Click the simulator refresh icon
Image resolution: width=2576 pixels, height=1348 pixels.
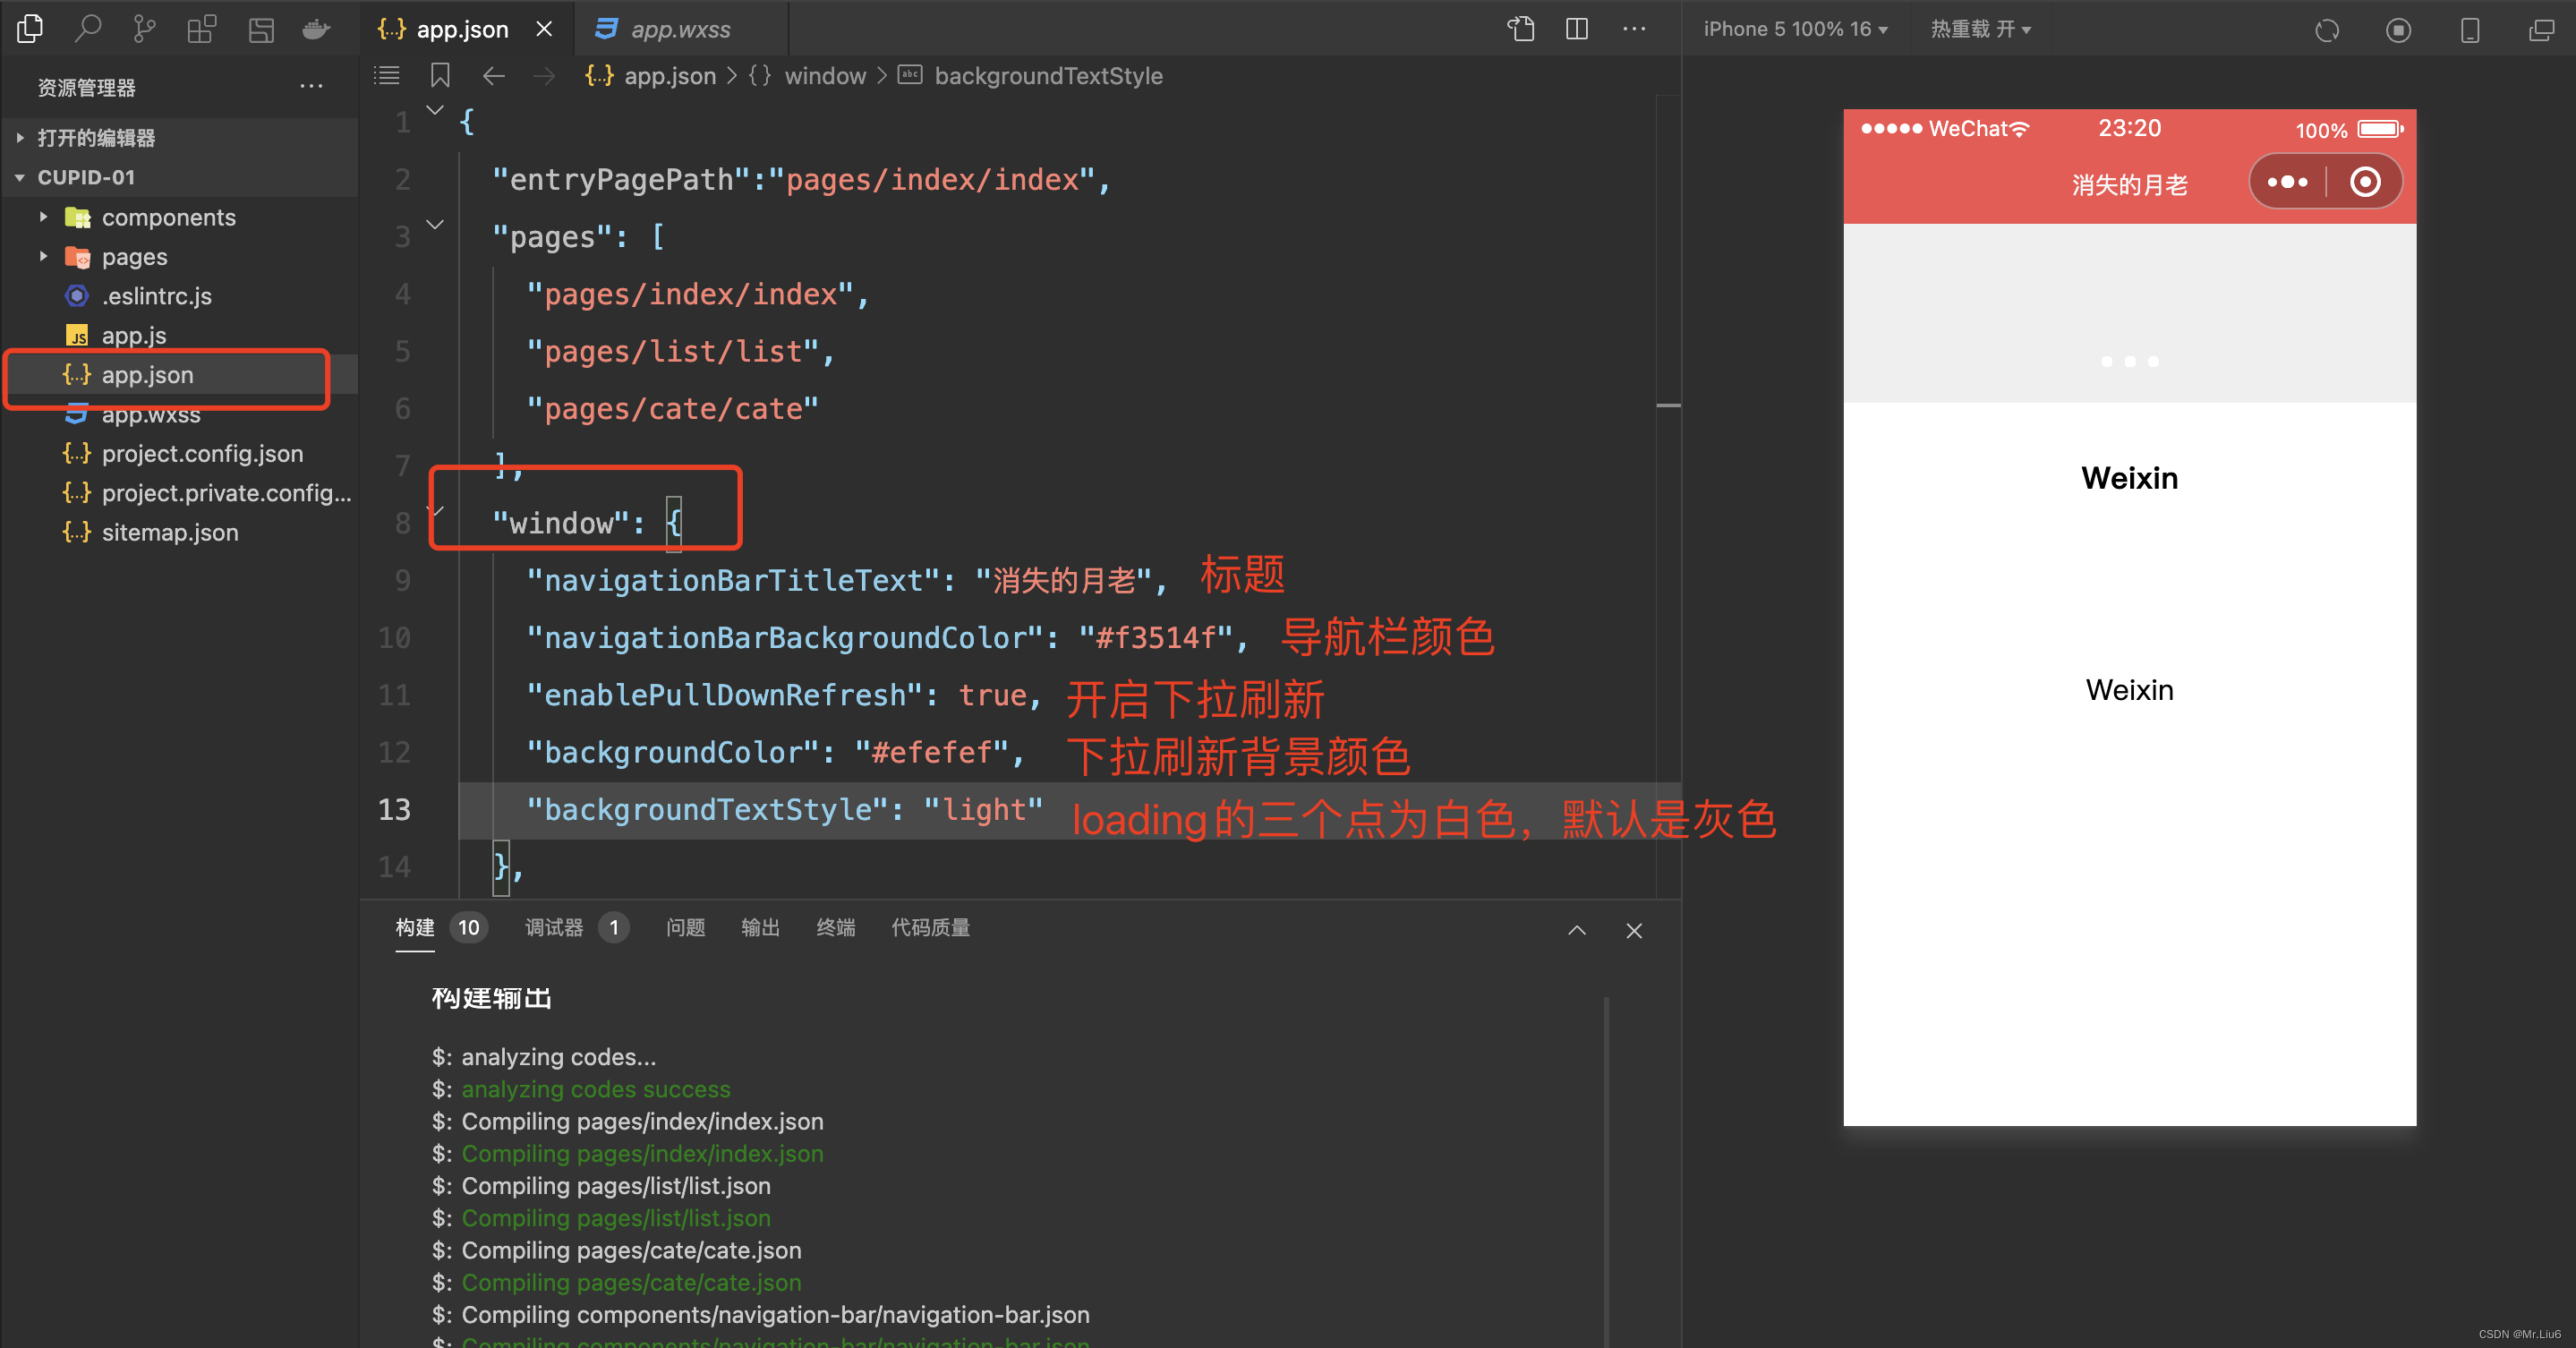pos(2326,30)
